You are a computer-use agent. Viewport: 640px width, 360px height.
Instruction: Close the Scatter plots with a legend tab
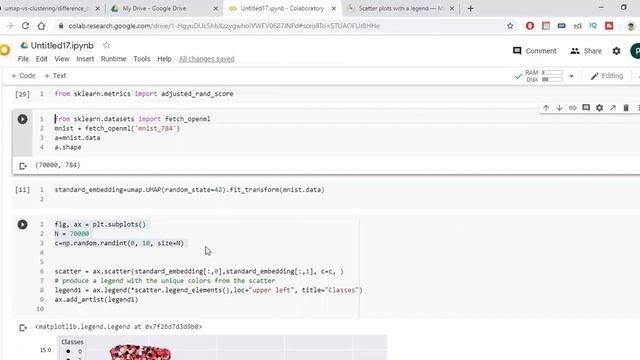452,8
